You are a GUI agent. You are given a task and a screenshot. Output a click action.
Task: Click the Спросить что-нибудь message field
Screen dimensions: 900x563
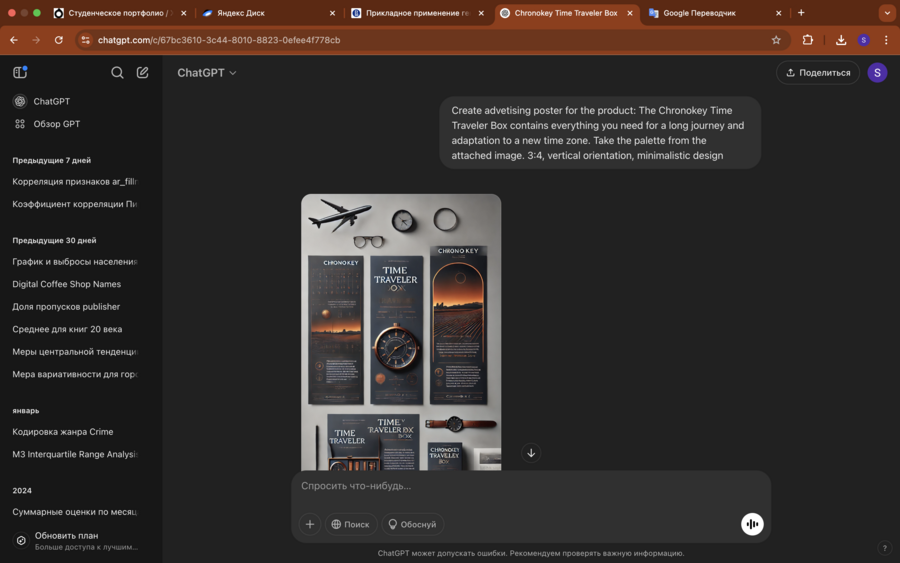pyautogui.click(x=531, y=486)
